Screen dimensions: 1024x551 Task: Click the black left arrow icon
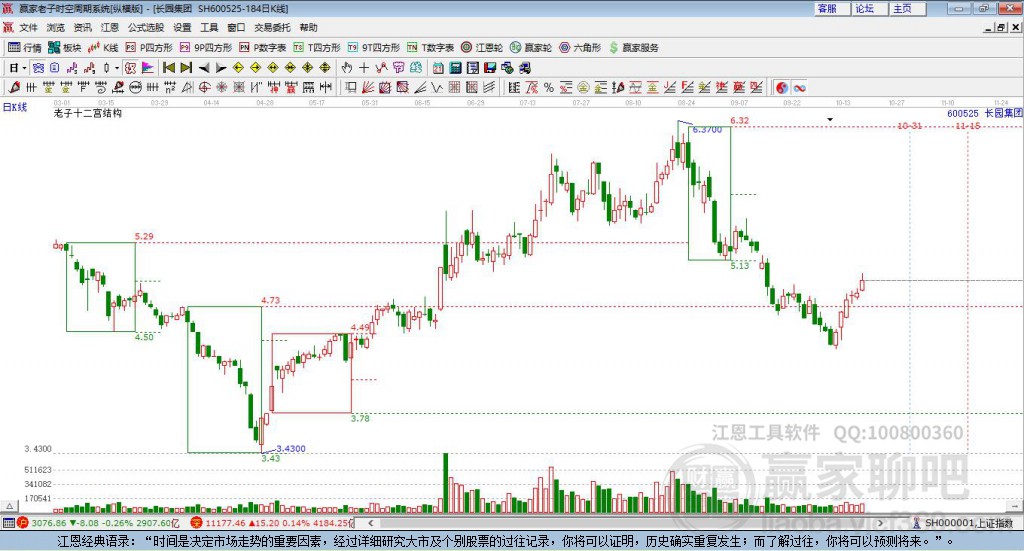[x=204, y=68]
